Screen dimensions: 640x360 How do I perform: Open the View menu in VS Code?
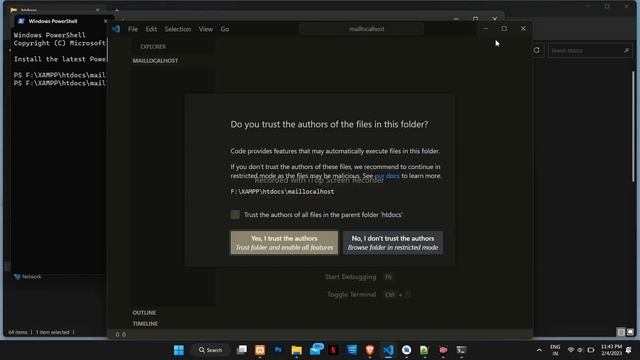coord(205,29)
